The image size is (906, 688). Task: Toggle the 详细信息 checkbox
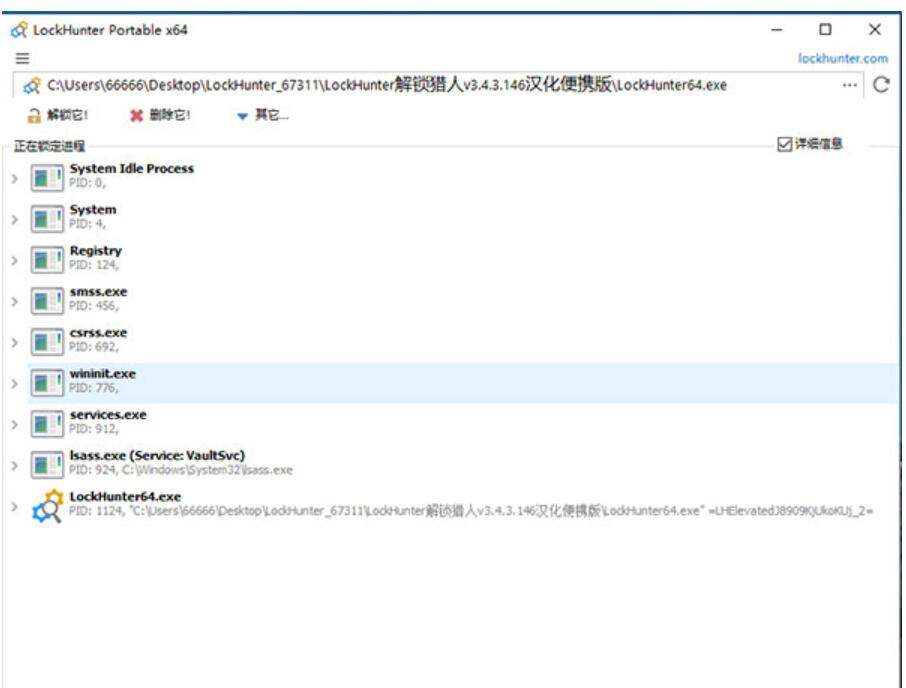(784, 144)
